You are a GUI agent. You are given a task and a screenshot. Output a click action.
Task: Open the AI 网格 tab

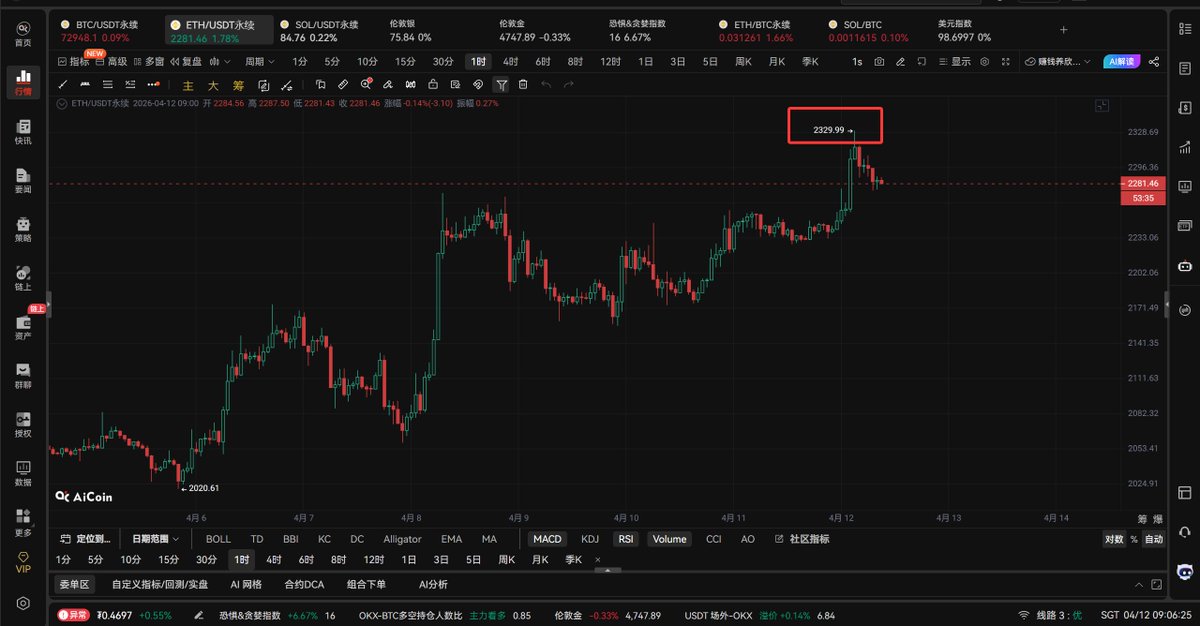coord(245,584)
